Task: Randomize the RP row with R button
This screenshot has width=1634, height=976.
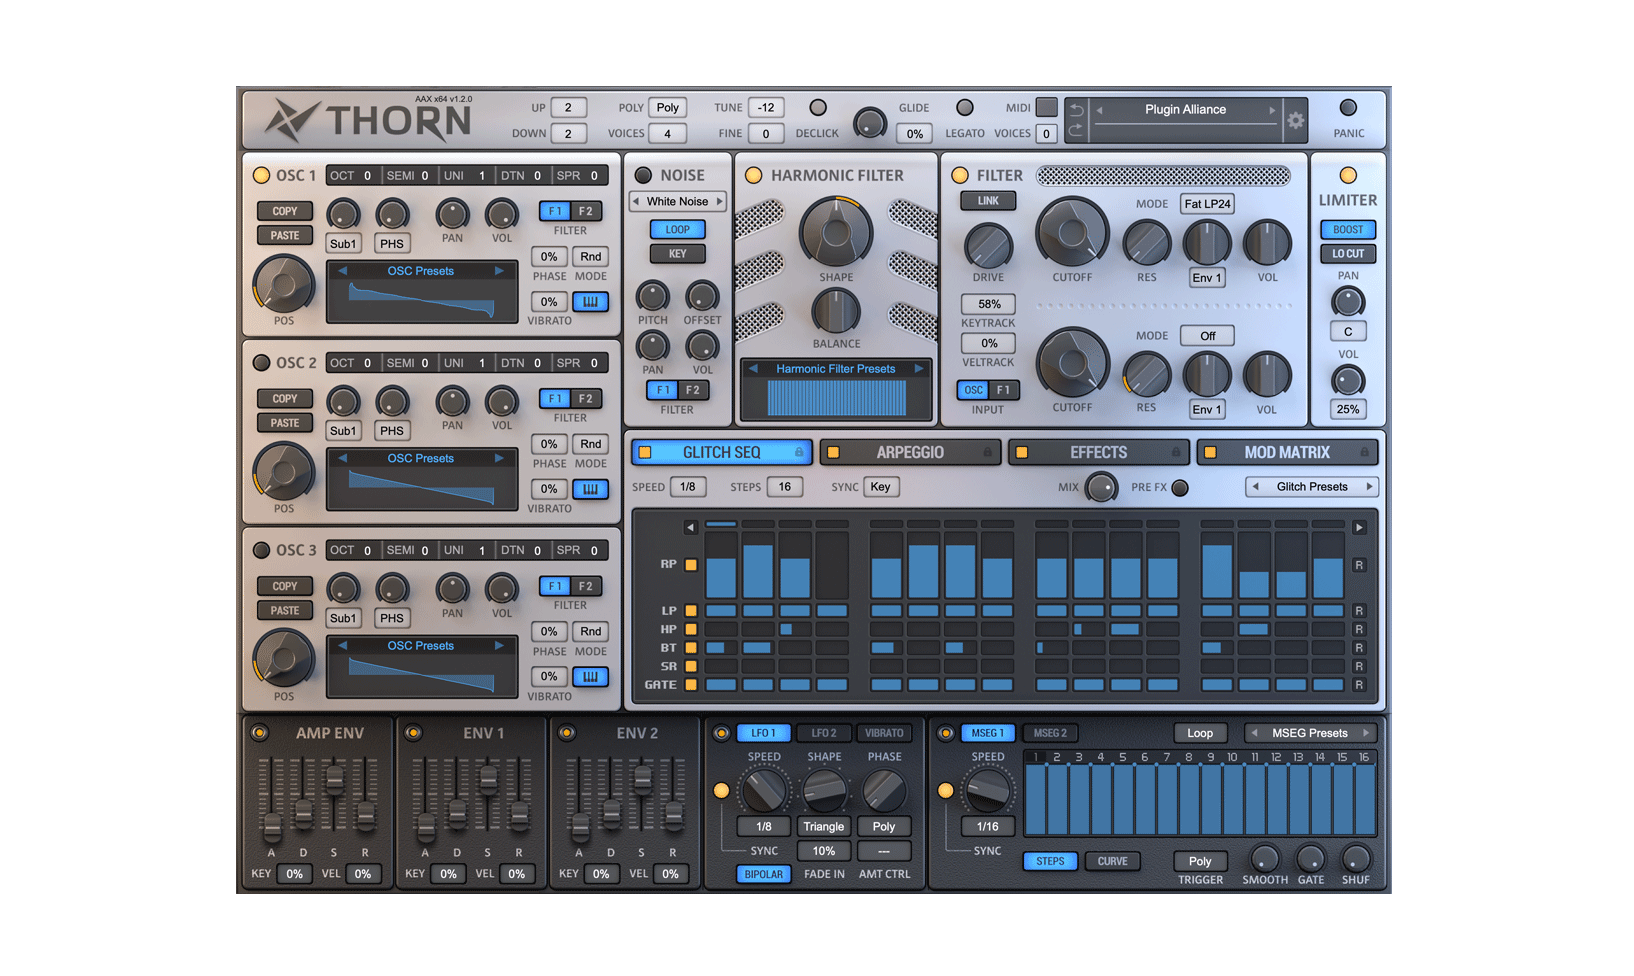Action: click(x=1359, y=565)
